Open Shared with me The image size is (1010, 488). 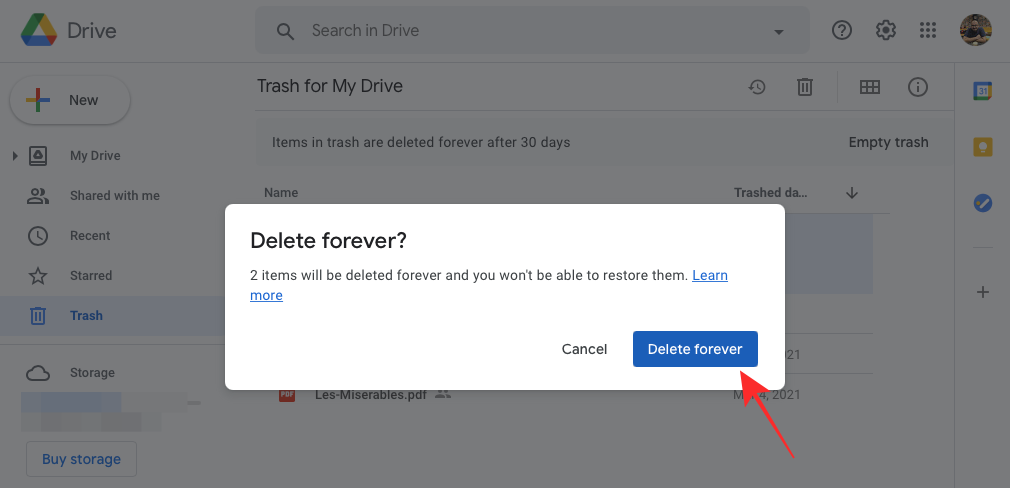pyautogui.click(x=115, y=196)
